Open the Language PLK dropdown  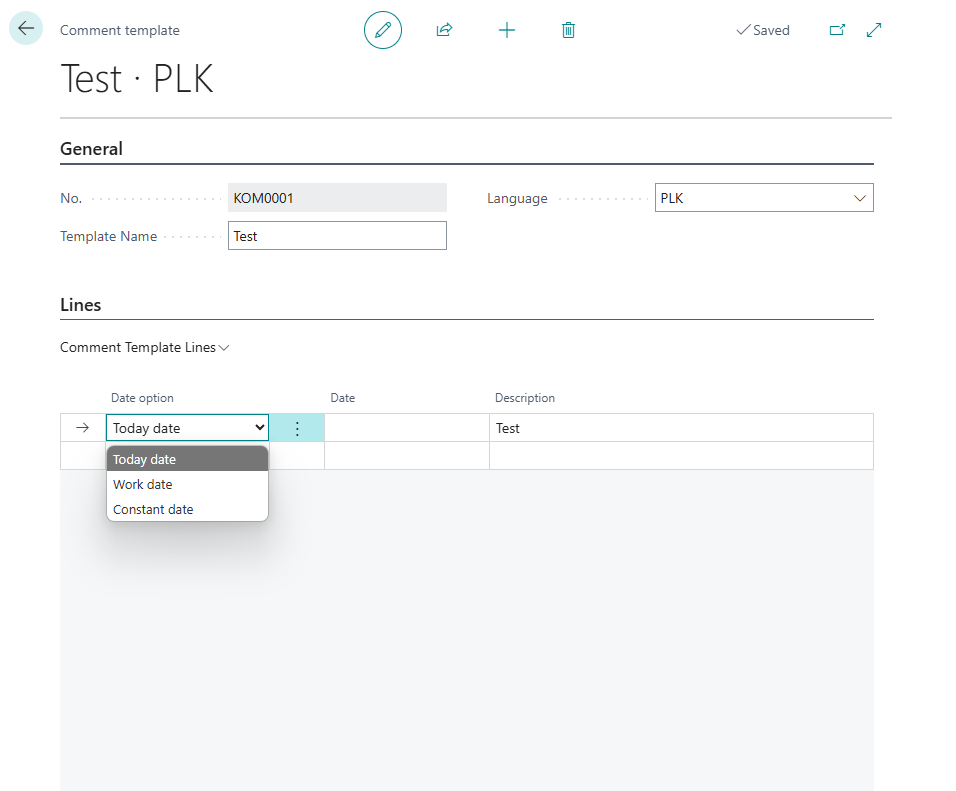click(763, 198)
